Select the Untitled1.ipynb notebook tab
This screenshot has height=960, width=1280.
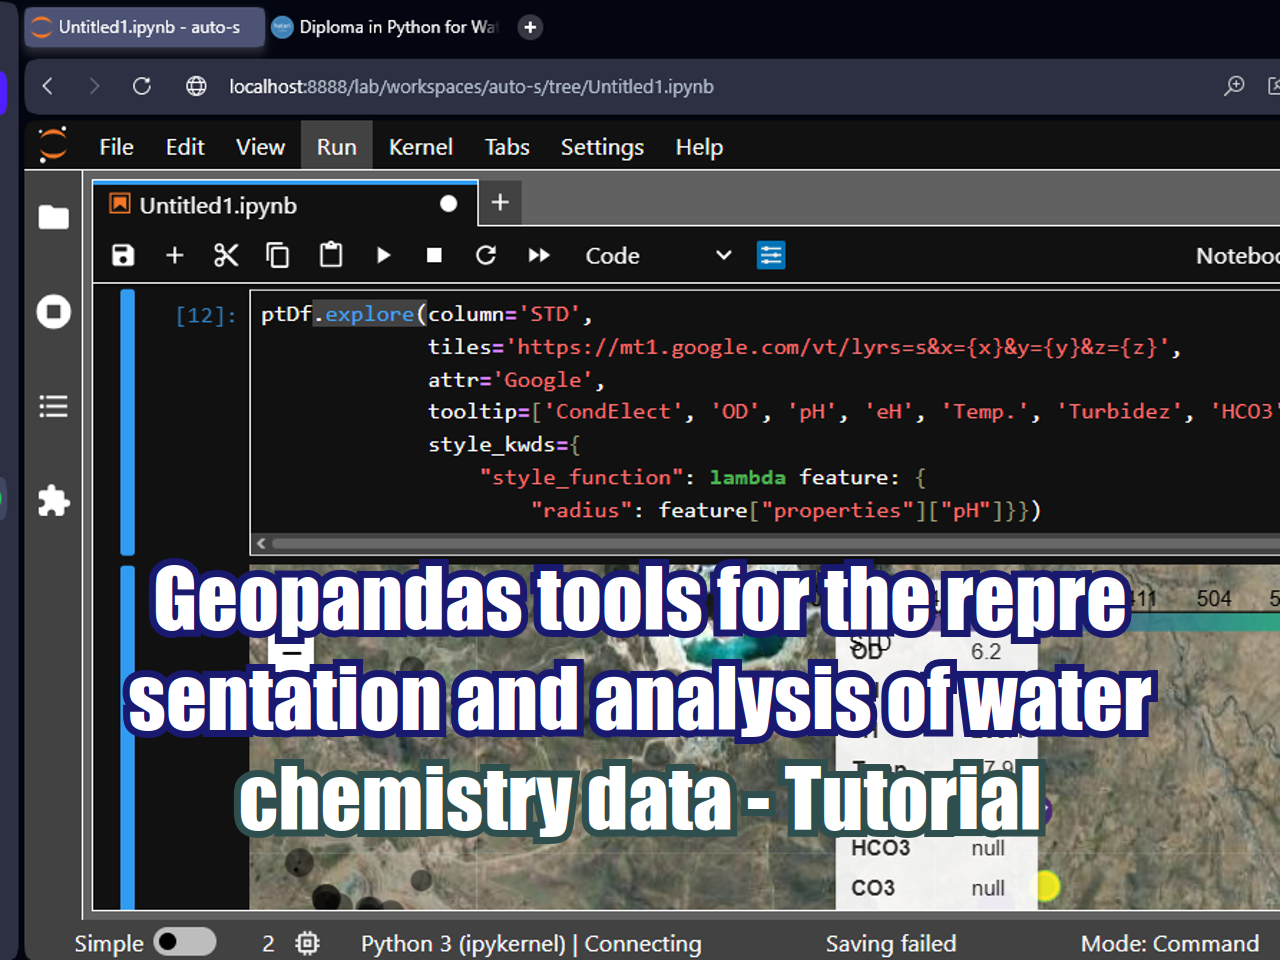[285, 205]
